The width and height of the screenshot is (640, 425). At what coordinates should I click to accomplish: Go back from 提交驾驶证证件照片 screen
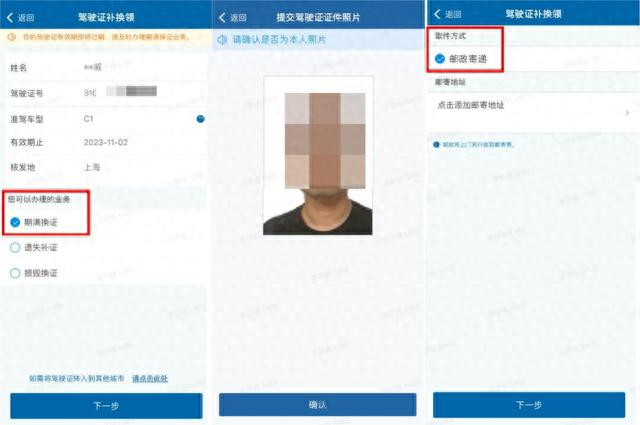[x=233, y=18]
